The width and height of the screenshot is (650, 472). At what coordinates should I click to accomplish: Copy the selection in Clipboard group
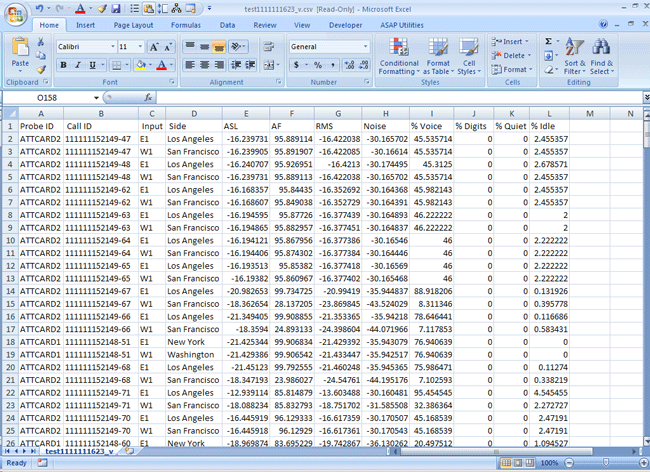coord(41,56)
